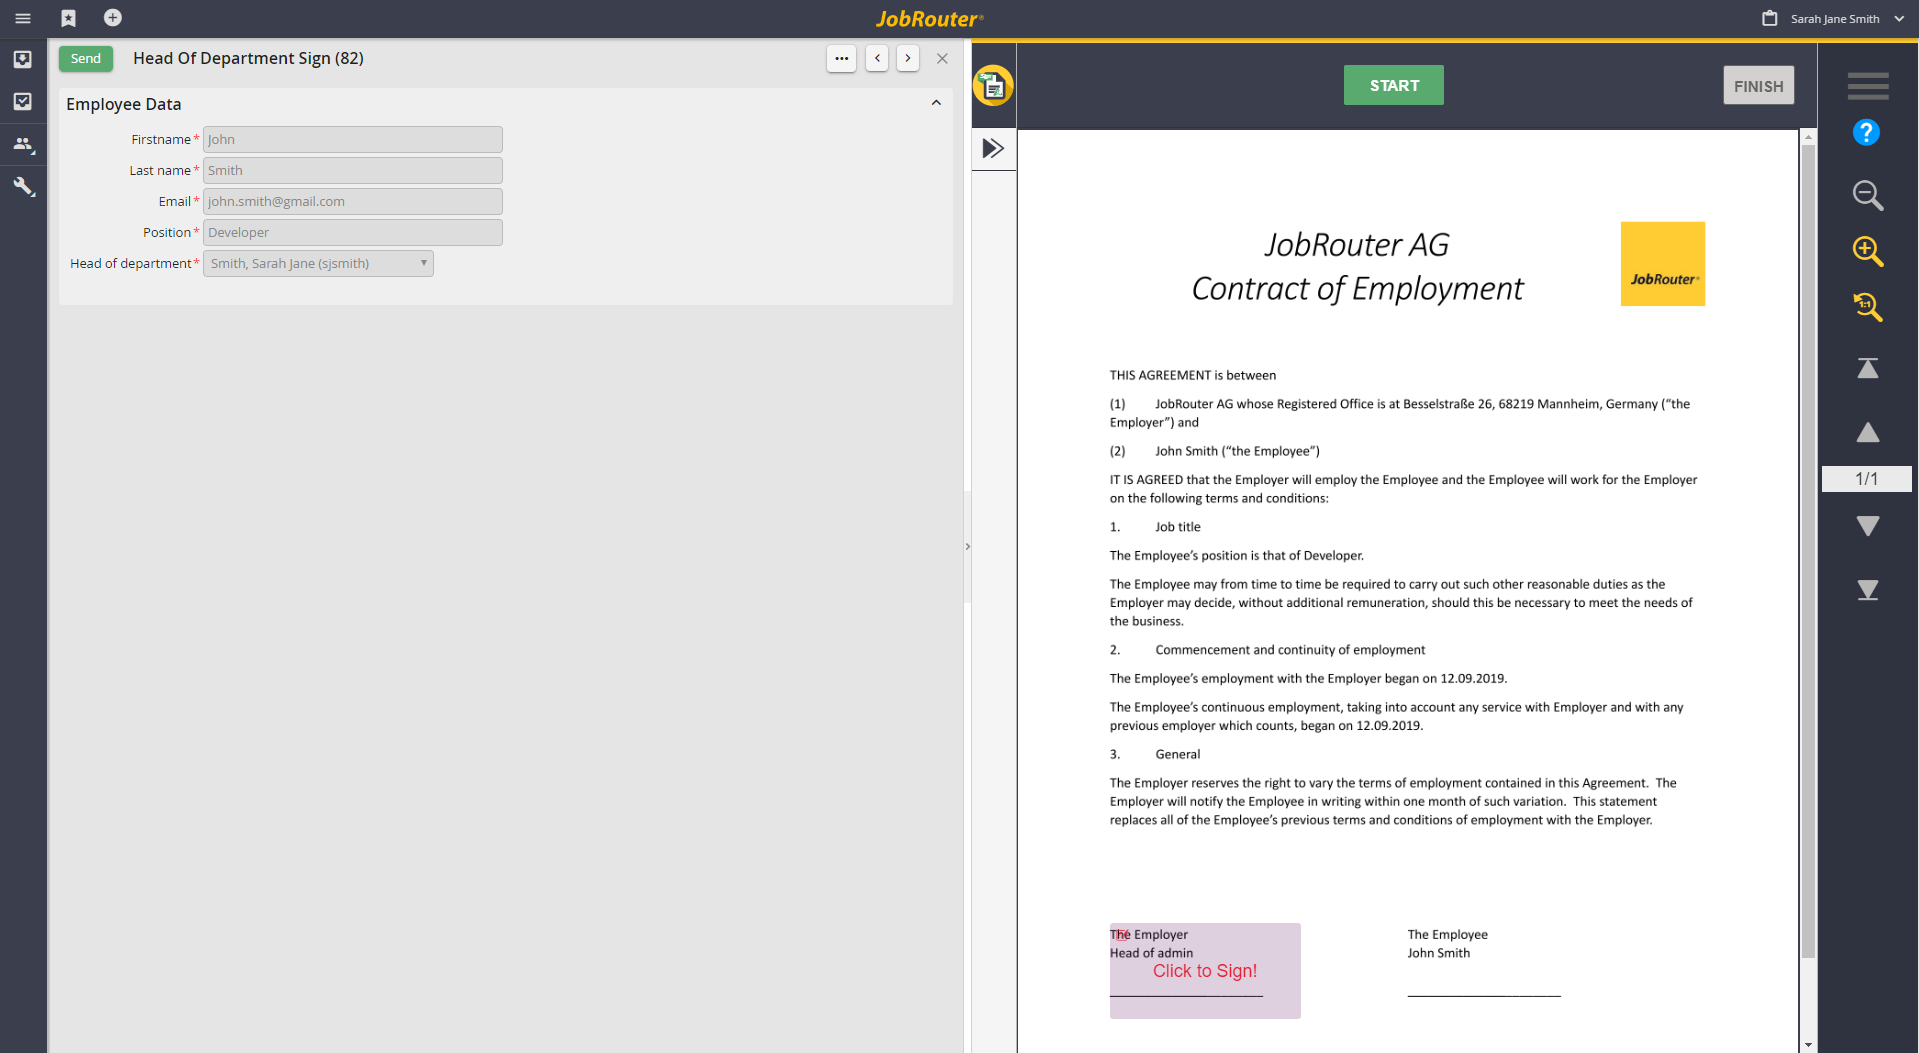Open the bookmarks icon in top bar
This screenshot has width=1919, height=1053.
[x=68, y=18]
